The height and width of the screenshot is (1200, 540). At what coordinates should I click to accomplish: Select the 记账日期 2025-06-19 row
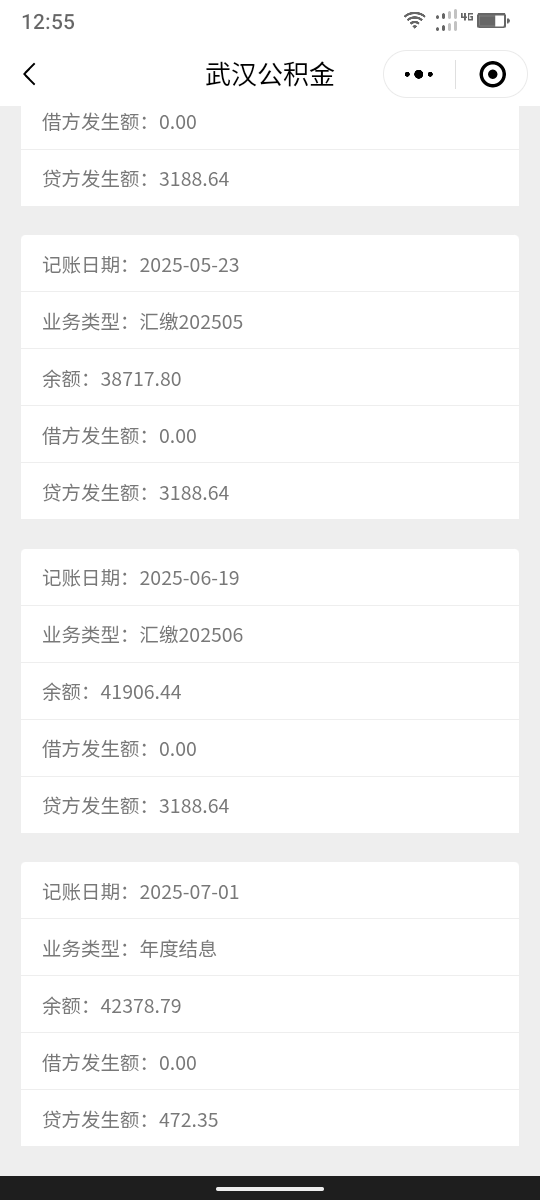pos(270,577)
